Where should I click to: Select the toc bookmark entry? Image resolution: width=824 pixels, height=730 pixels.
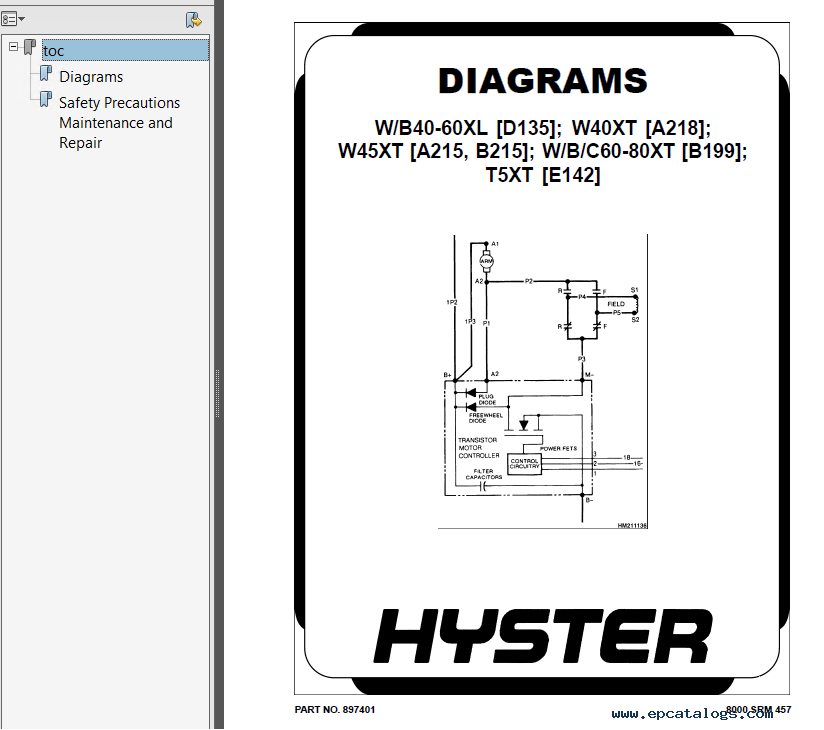(125, 50)
